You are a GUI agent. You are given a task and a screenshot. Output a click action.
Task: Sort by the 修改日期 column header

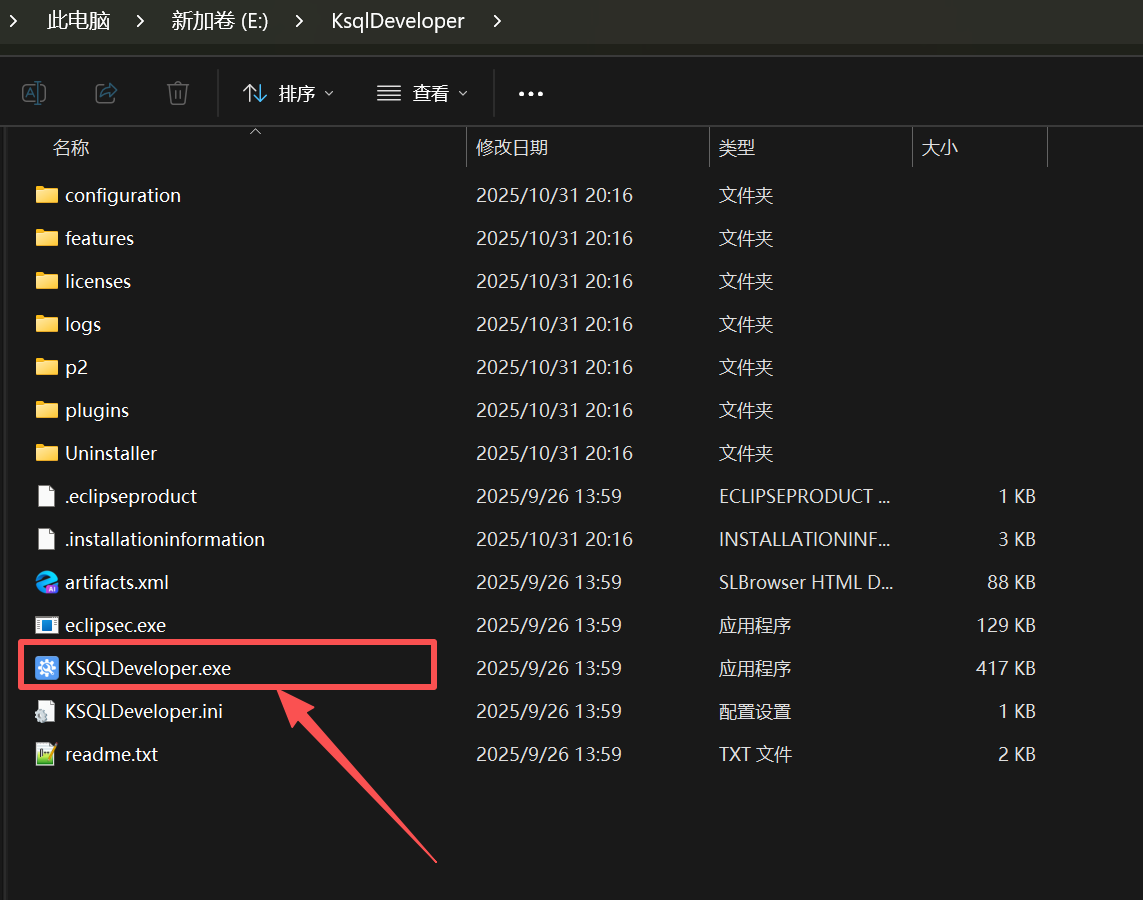pyautogui.click(x=512, y=148)
